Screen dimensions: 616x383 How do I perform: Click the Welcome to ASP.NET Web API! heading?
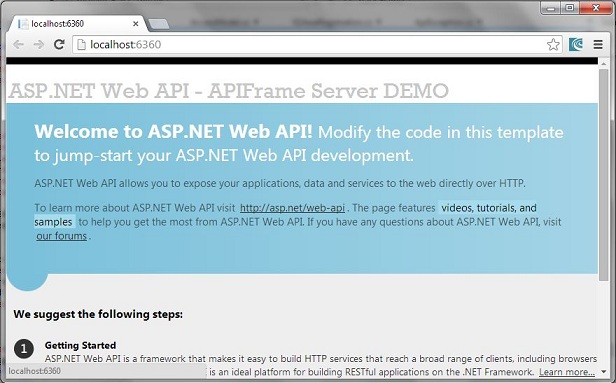tap(173, 132)
